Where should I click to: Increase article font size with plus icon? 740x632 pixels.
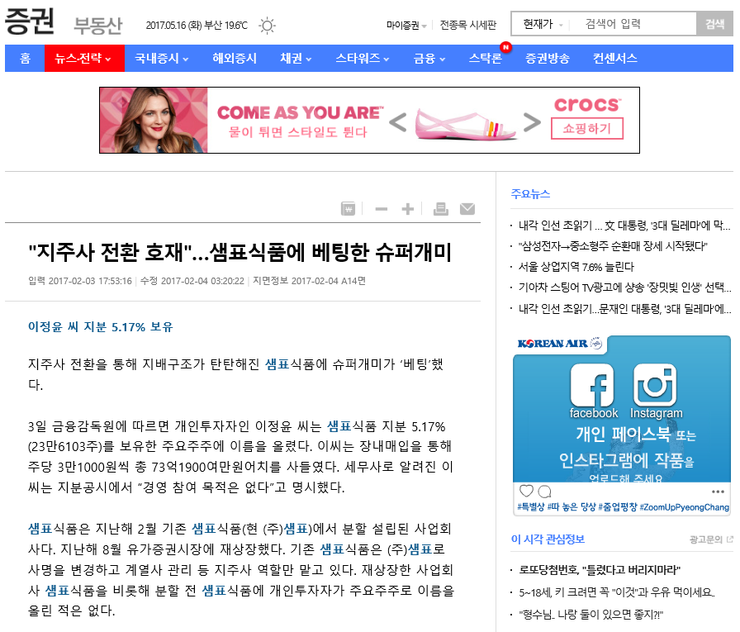pos(408,209)
